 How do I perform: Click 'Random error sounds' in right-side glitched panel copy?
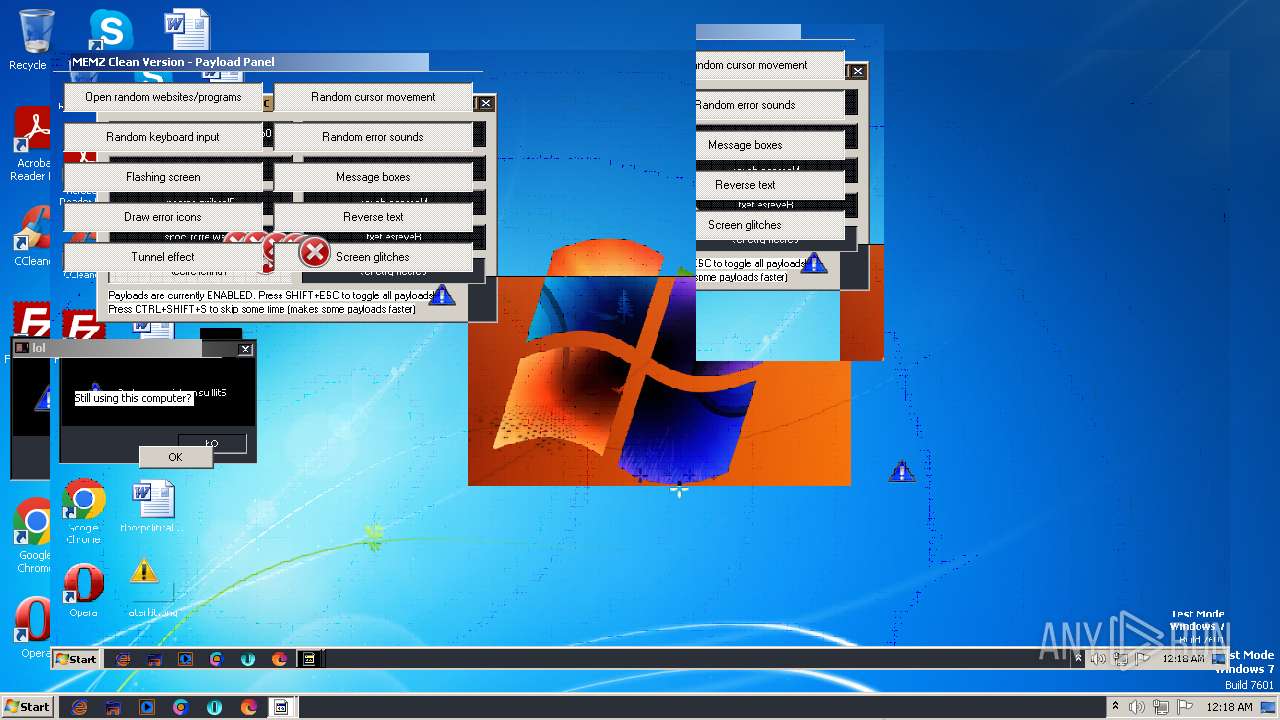point(770,105)
